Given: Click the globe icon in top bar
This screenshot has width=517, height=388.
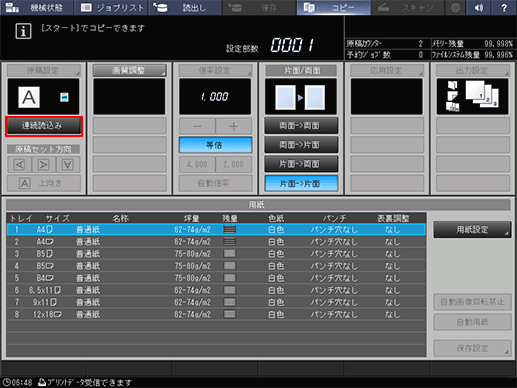Looking at the screenshot, I should [455, 8].
